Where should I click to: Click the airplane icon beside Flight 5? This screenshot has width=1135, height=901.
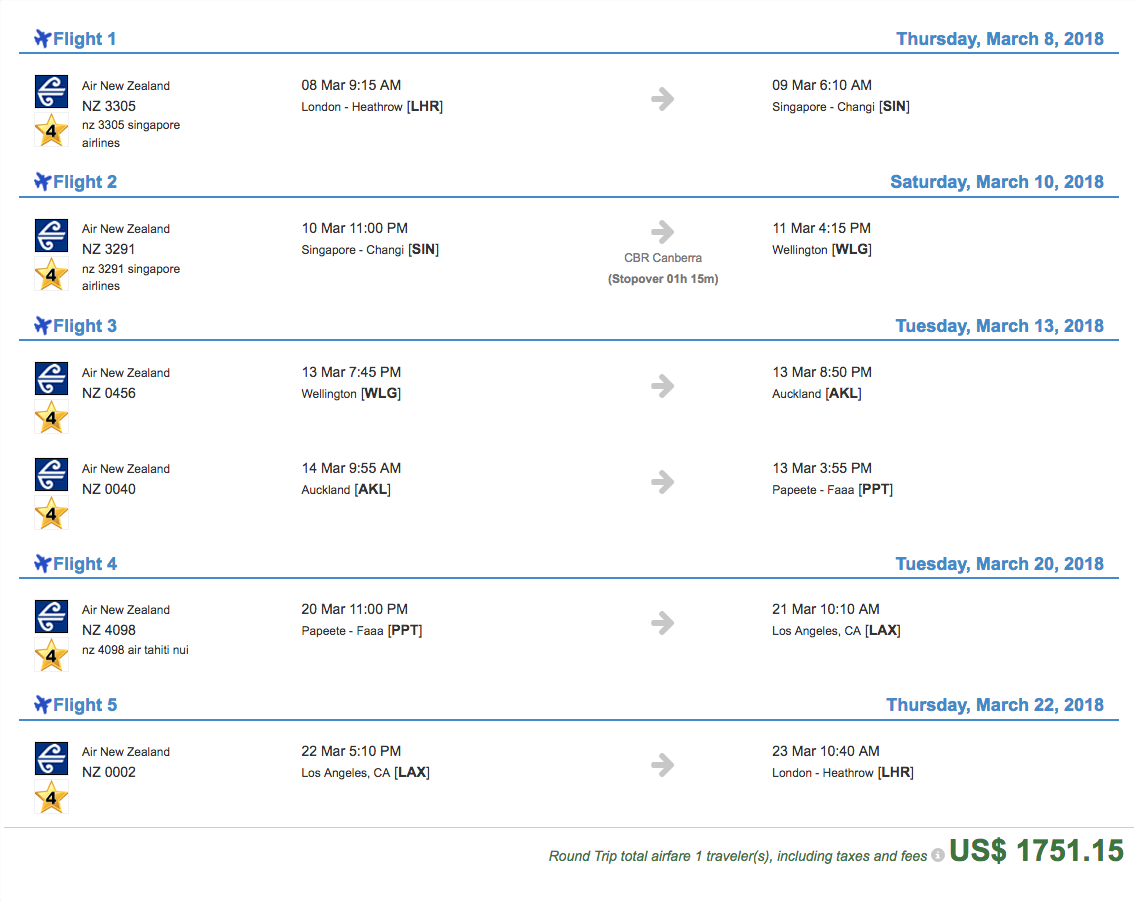(x=43, y=705)
